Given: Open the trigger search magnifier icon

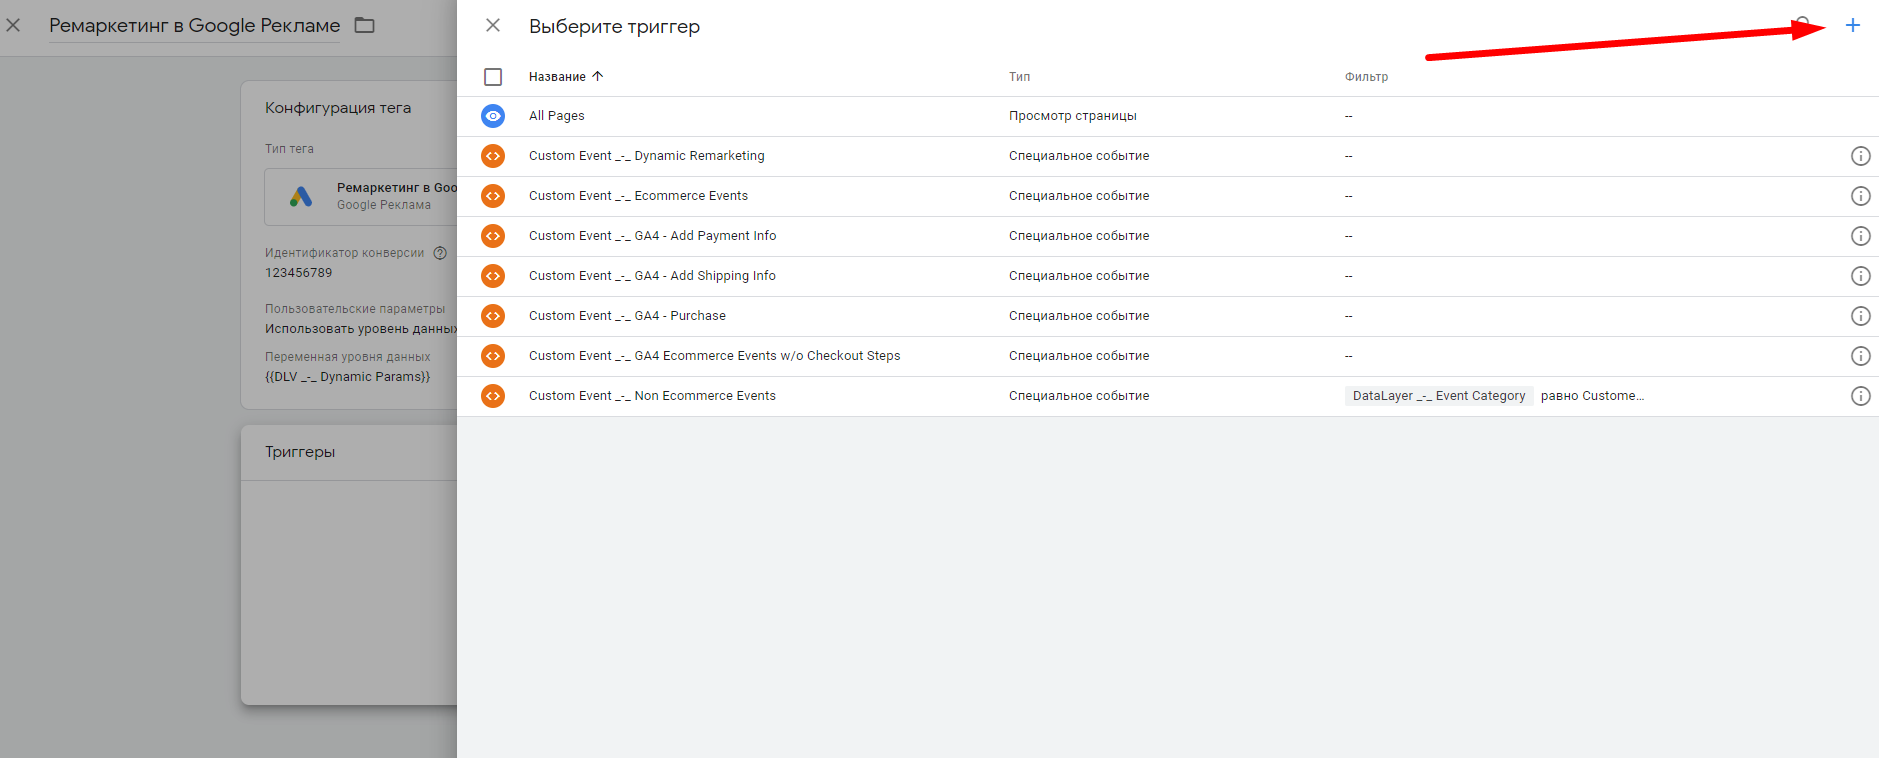Looking at the screenshot, I should 1802,24.
